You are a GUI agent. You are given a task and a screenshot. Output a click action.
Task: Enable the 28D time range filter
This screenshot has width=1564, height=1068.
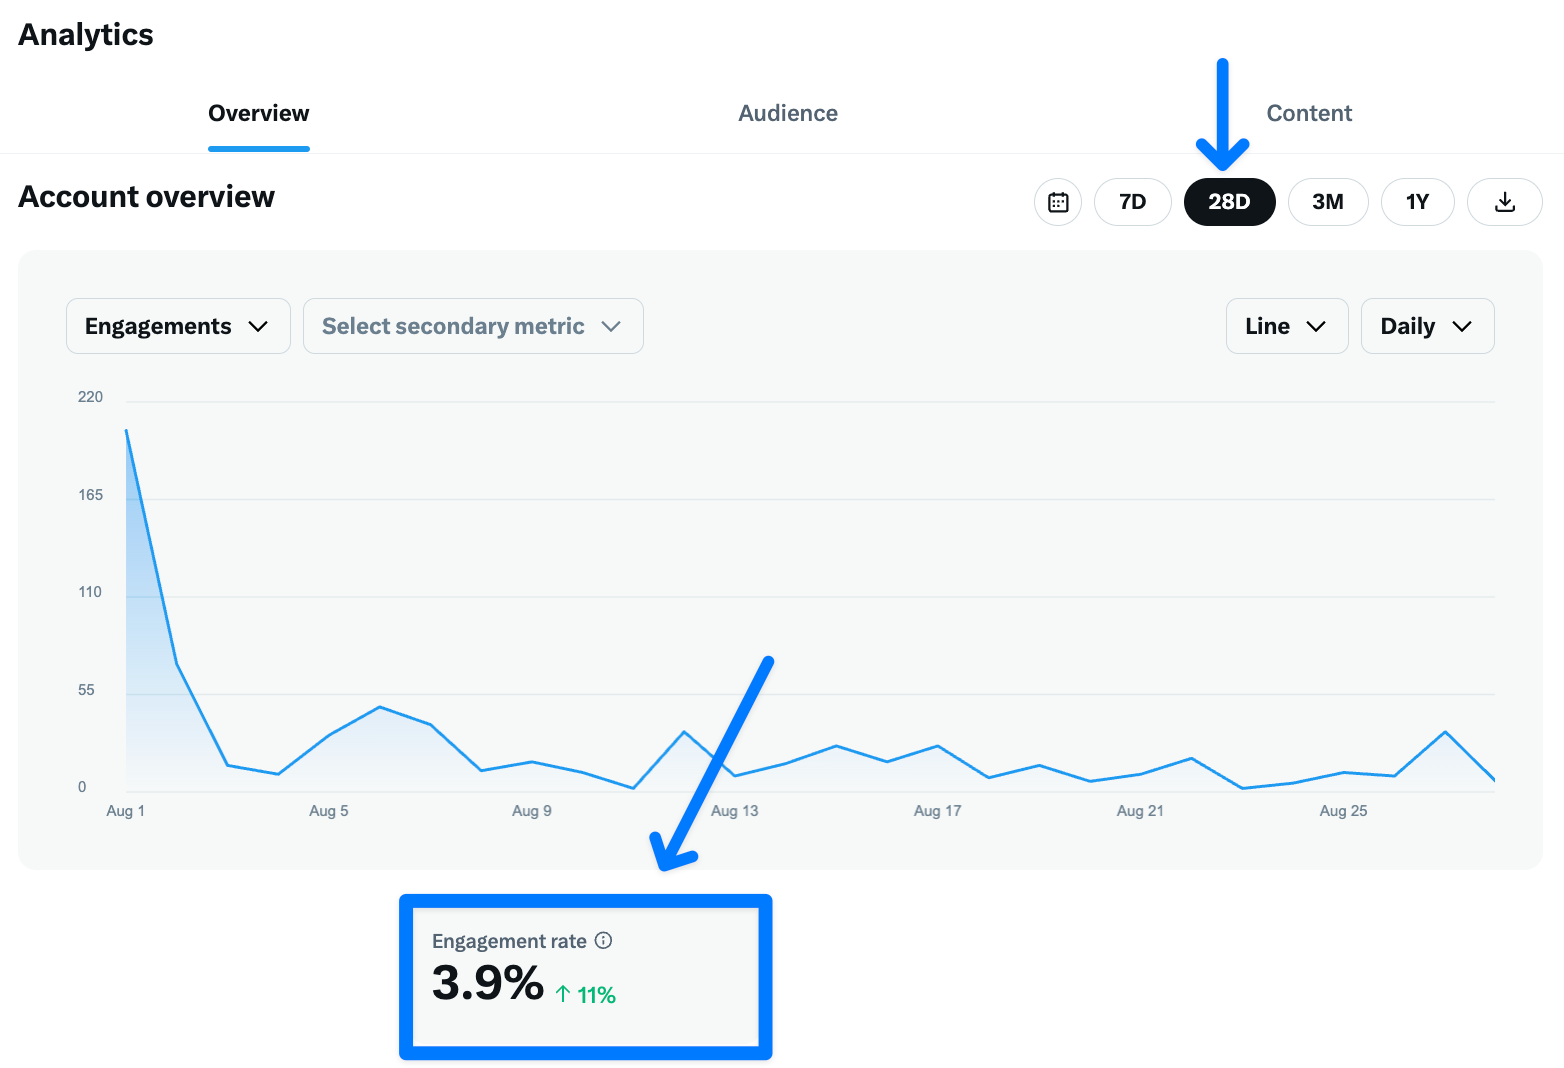point(1230,202)
